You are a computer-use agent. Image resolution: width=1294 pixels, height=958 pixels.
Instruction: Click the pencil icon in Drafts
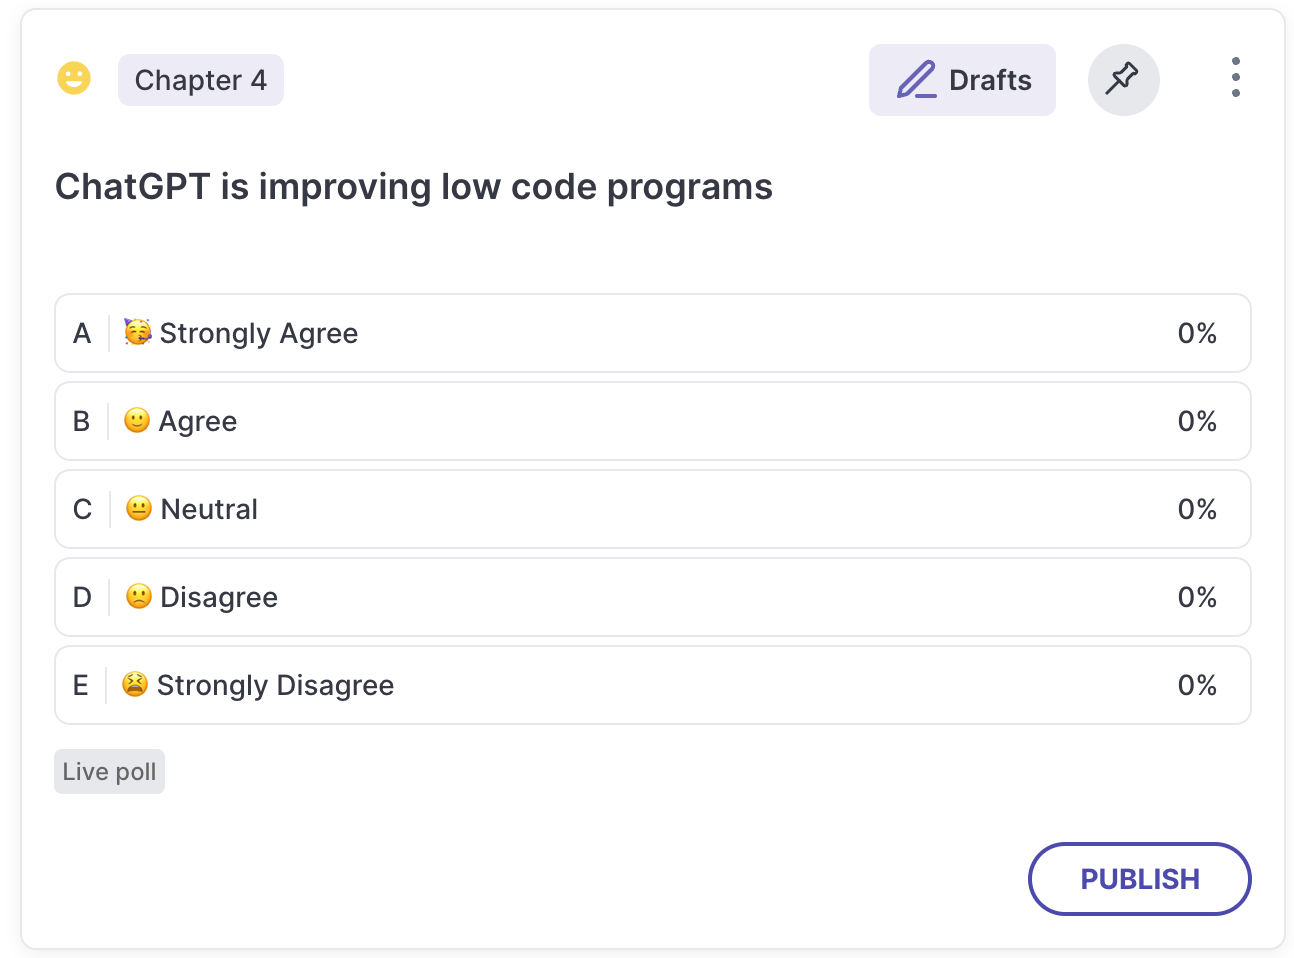tap(916, 80)
